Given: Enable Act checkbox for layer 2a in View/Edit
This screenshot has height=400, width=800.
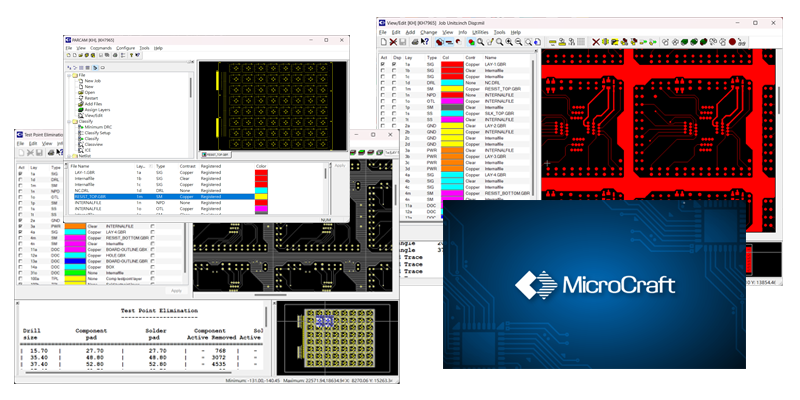Looking at the screenshot, I should (x=383, y=126).
